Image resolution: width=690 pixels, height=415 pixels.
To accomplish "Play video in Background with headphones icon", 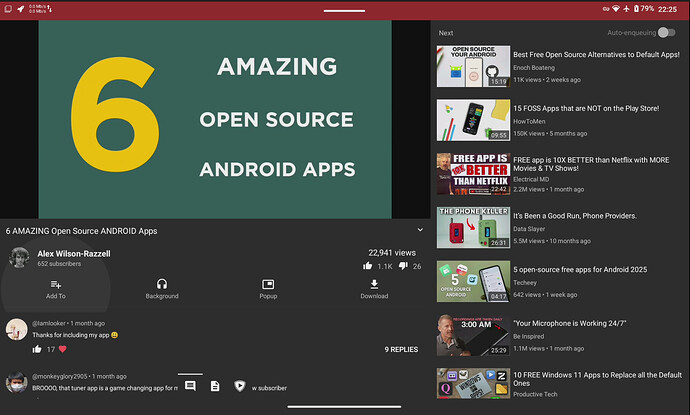I will pyautogui.click(x=162, y=285).
